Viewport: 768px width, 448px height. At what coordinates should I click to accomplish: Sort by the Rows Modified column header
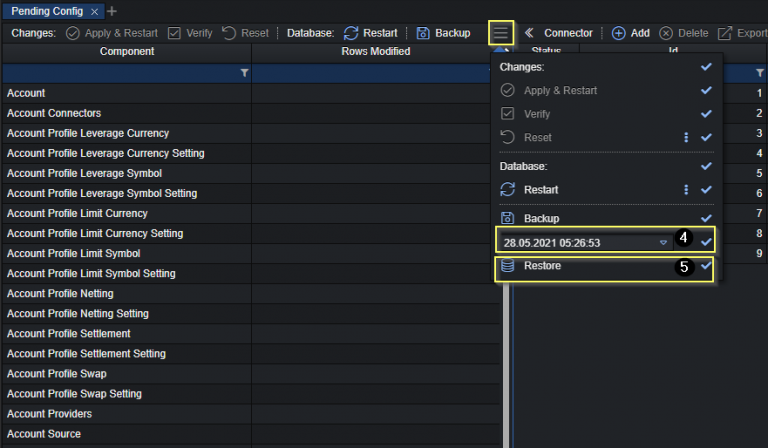(376, 51)
